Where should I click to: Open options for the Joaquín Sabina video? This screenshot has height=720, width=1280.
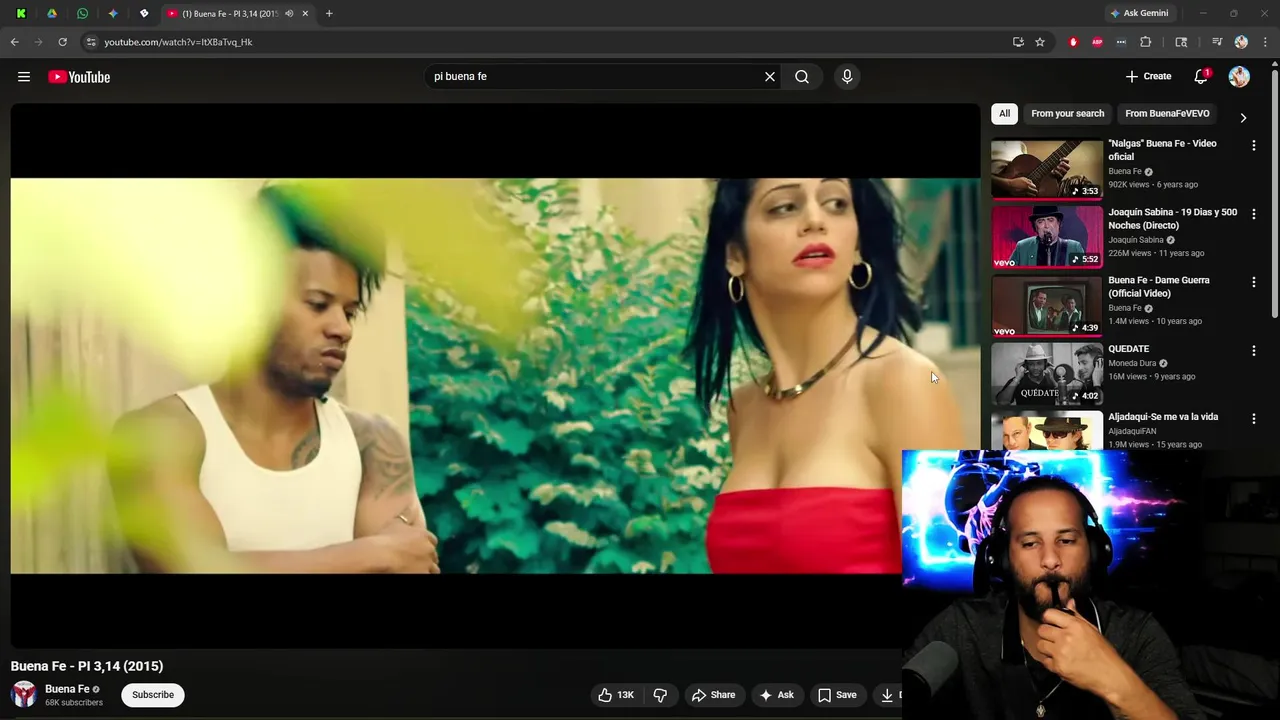[1253, 214]
